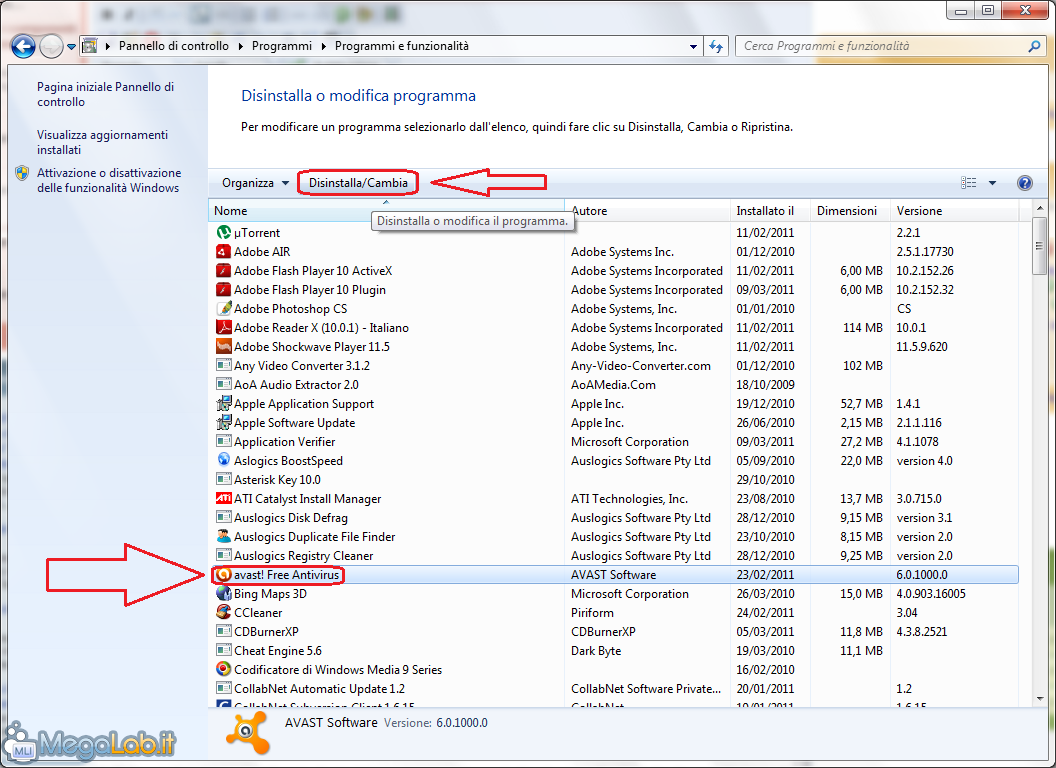Viewport: 1056px width, 768px height.
Task: Expand the view options dropdown arrow
Action: point(992,183)
